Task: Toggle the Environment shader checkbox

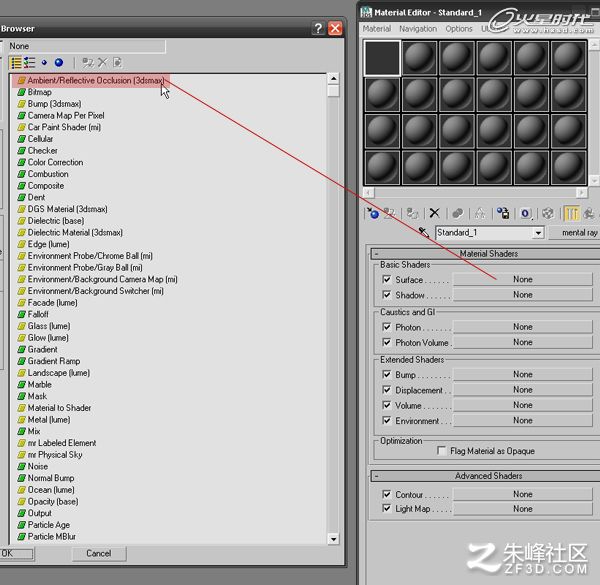Action: [386, 420]
